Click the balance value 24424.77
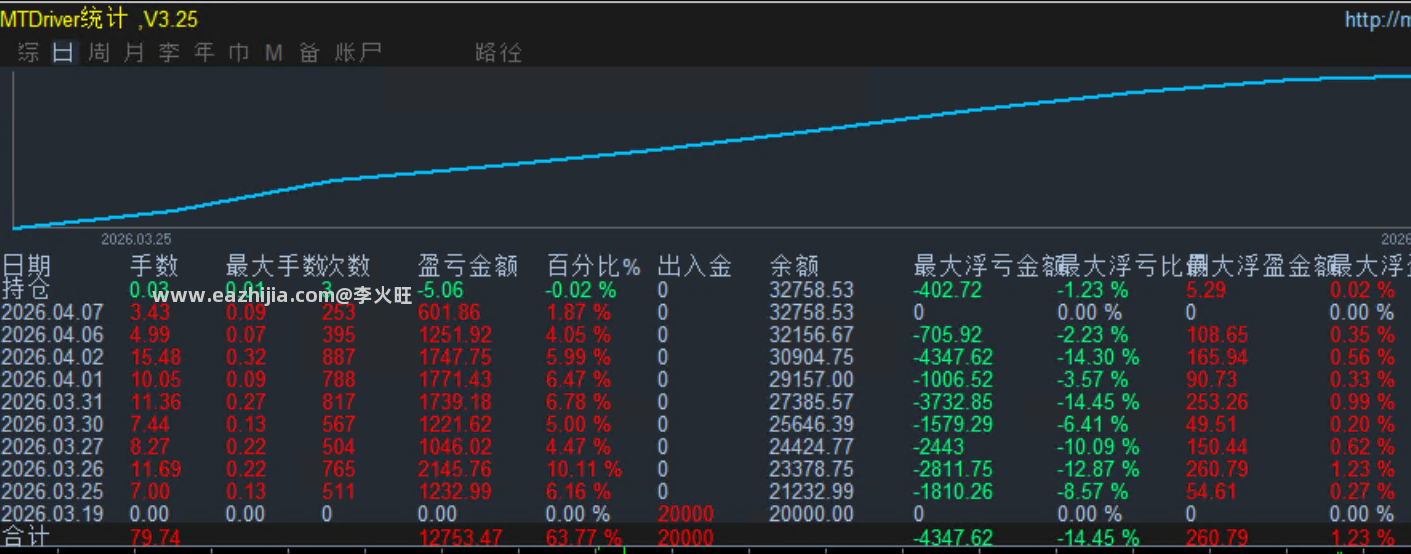The height and width of the screenshot is (554, 1411). pyautogui.click(x=812, y=446)
